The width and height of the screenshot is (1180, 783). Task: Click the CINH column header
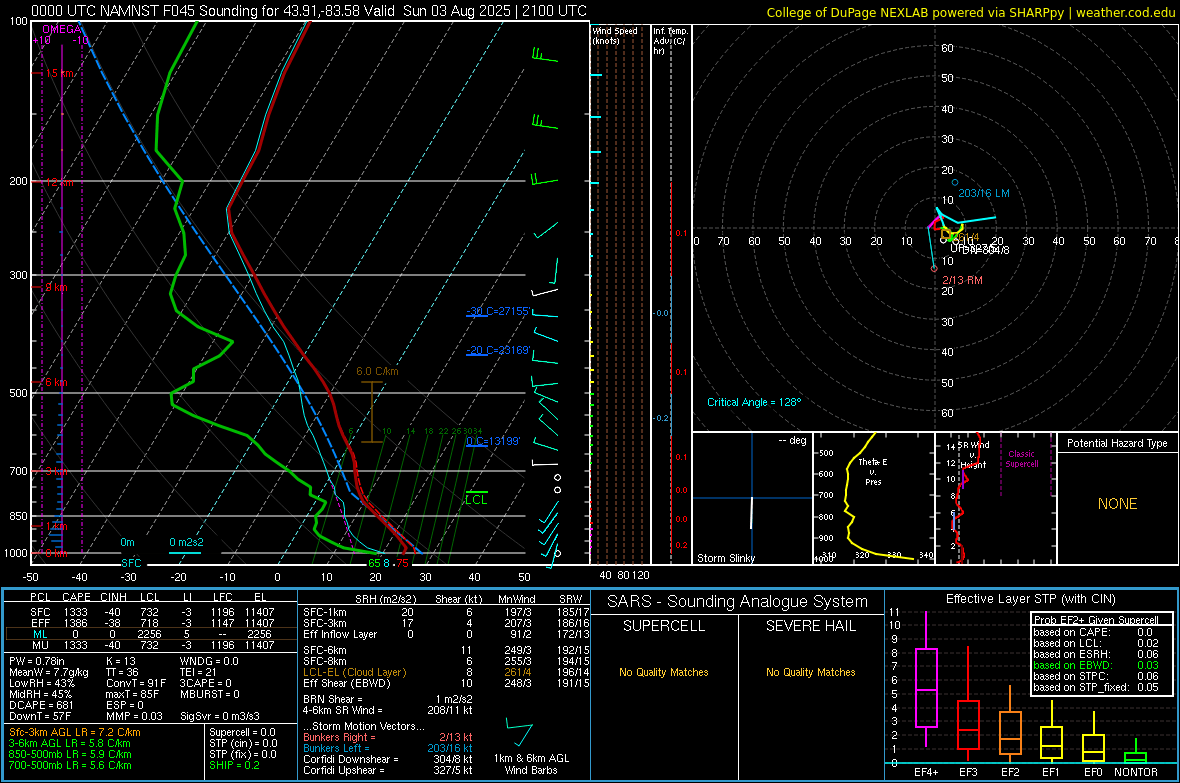[113, 598]
